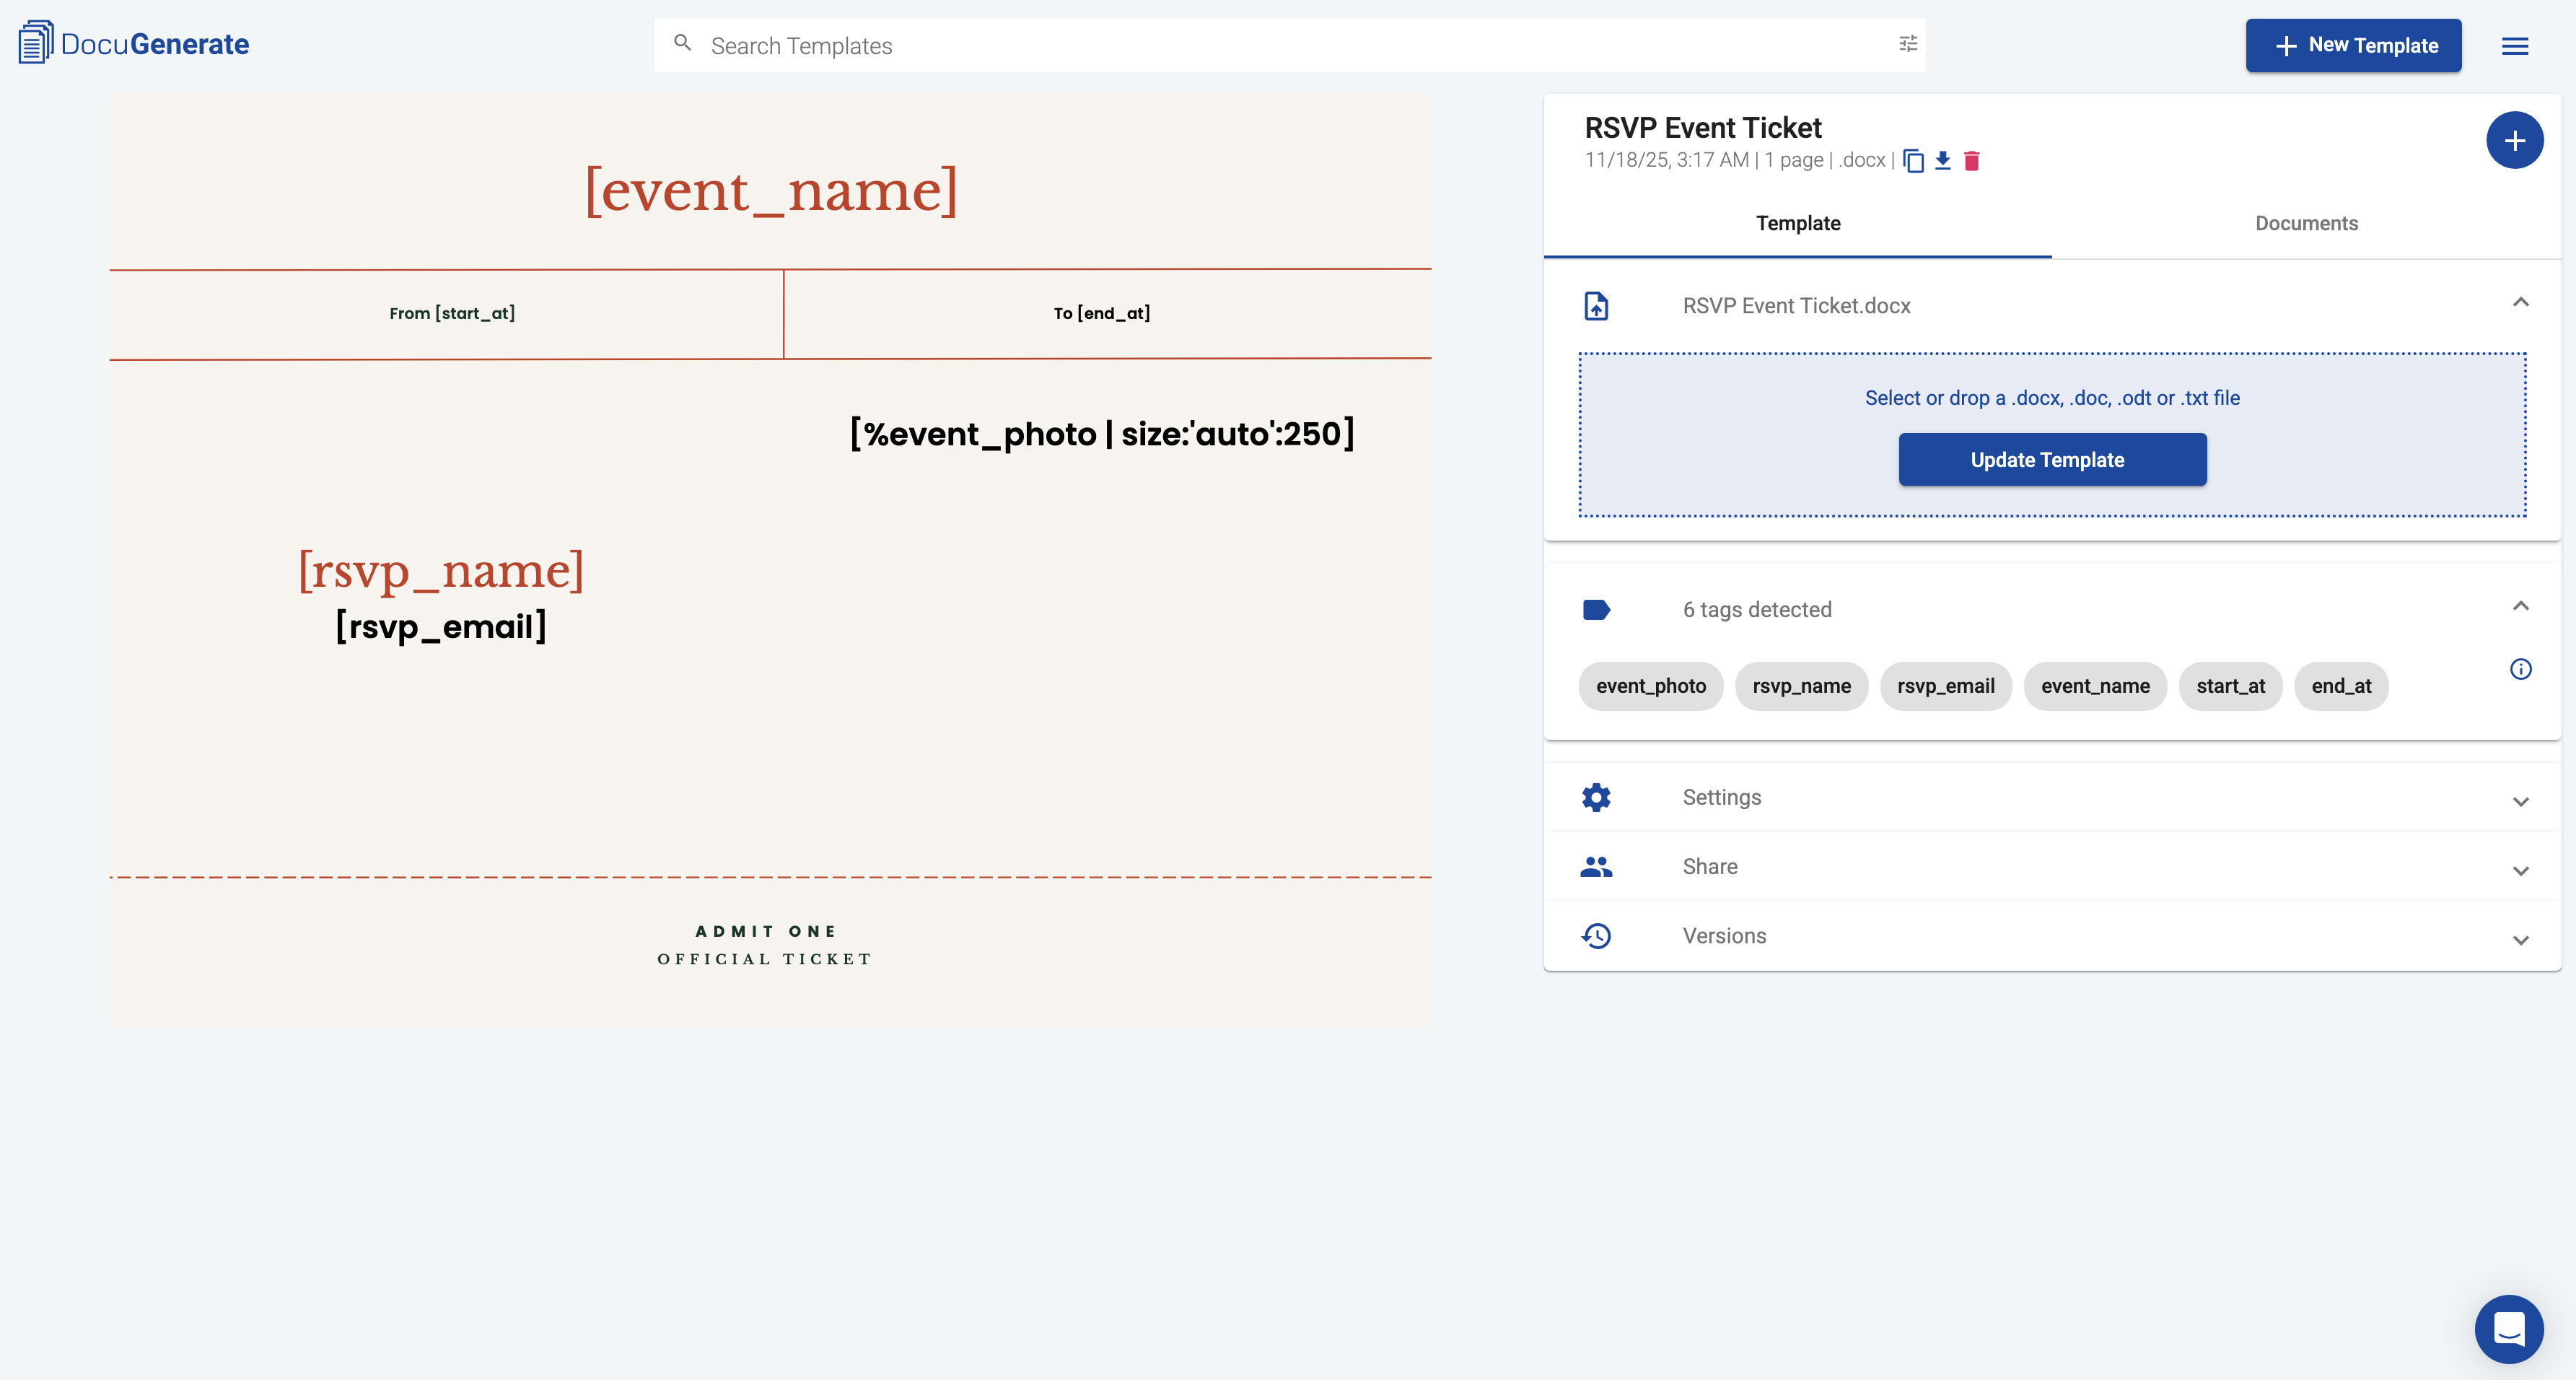Delete the template using the trash icon
Screen dimensions: 2576x1380
click(1971, 161)
